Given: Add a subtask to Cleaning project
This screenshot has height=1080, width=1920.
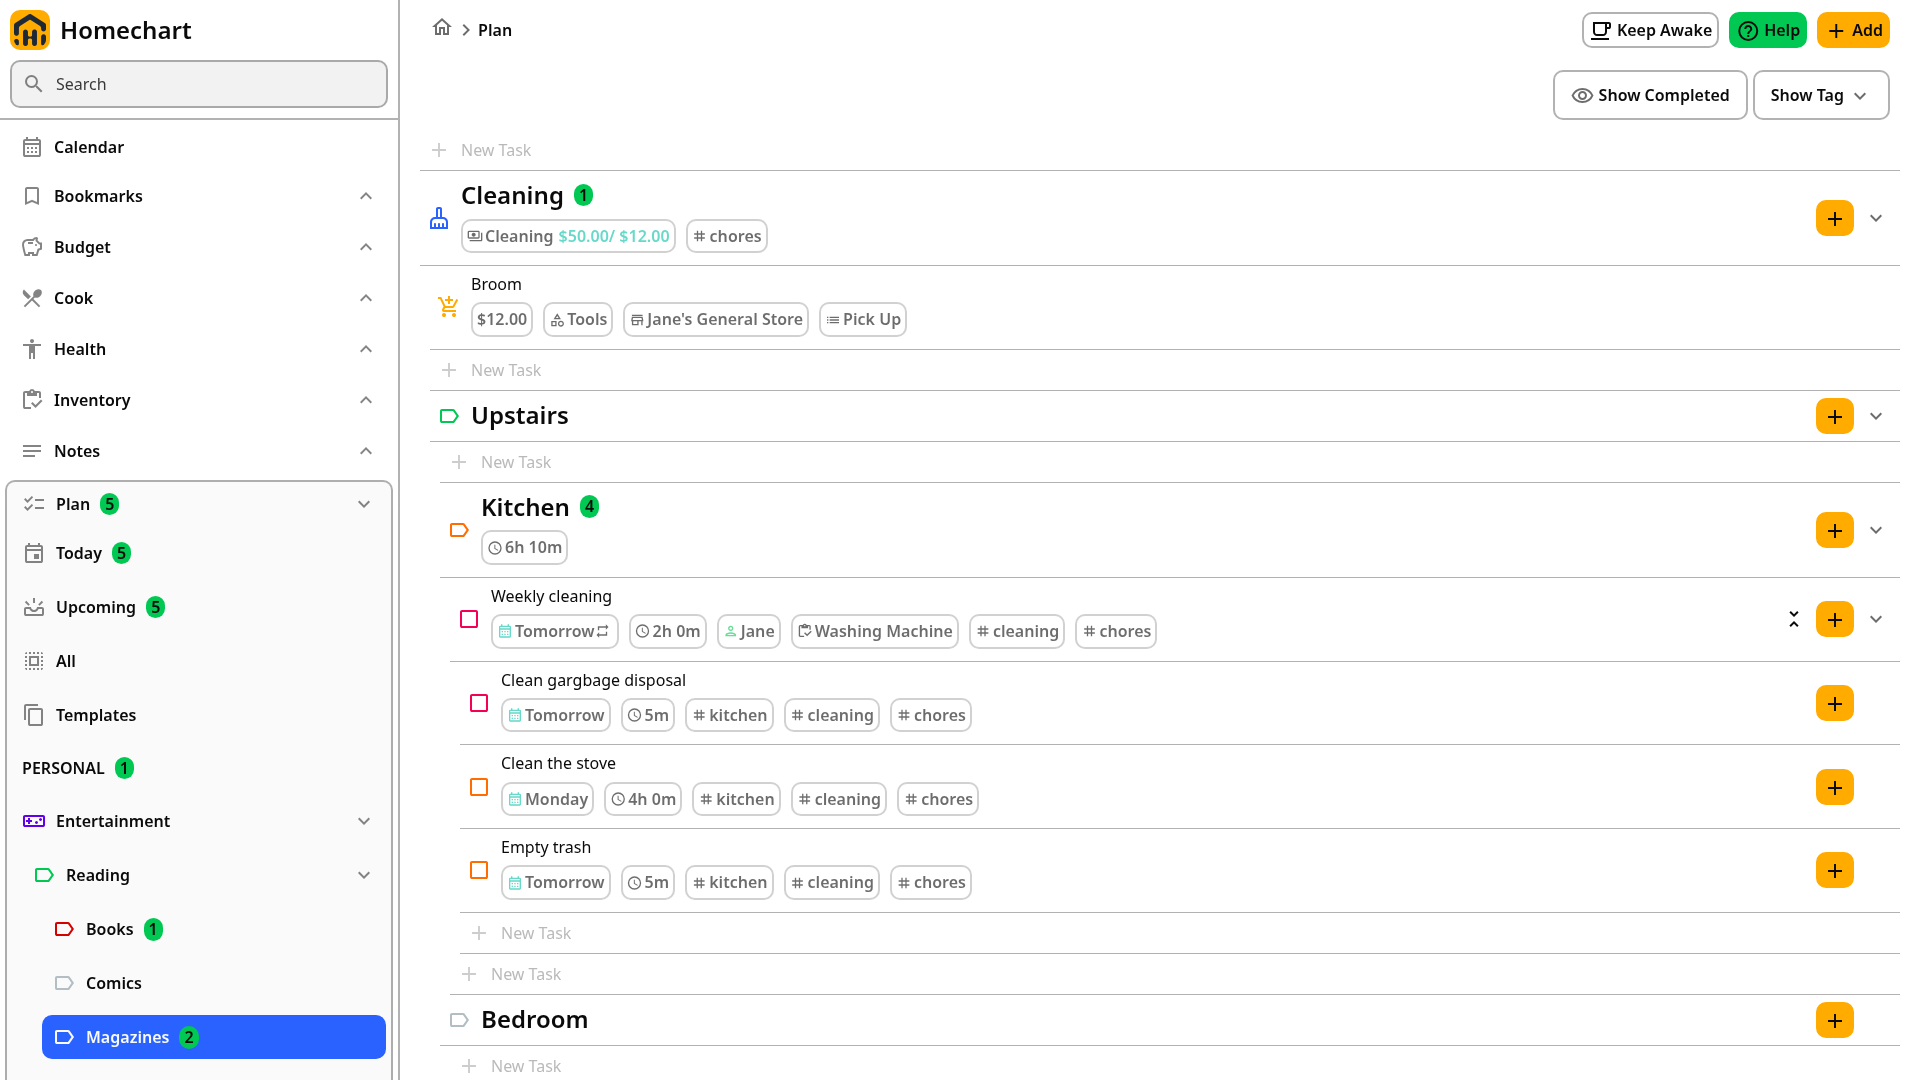Looking at the screenshot, I should tap(1834, 218).
